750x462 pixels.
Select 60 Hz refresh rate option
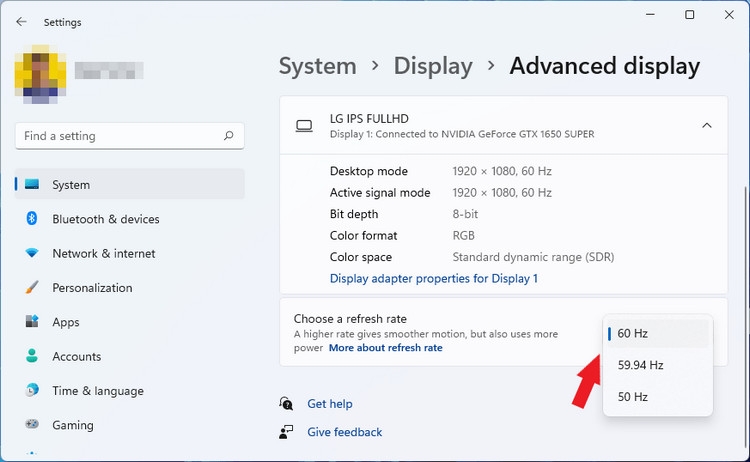[x=658, y=333]
